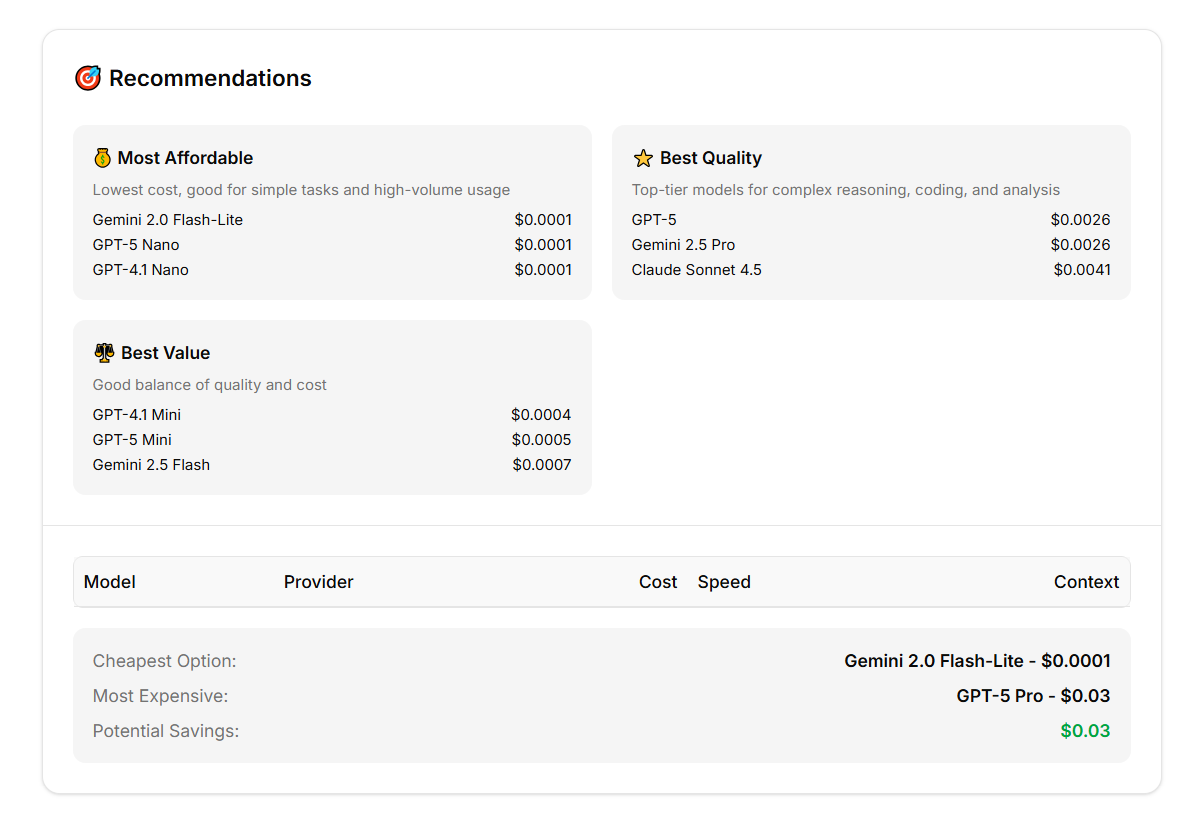Click GPT-5 Pro in the Most Expensive row
The image size is (1198, 830).
(1000, 695)
